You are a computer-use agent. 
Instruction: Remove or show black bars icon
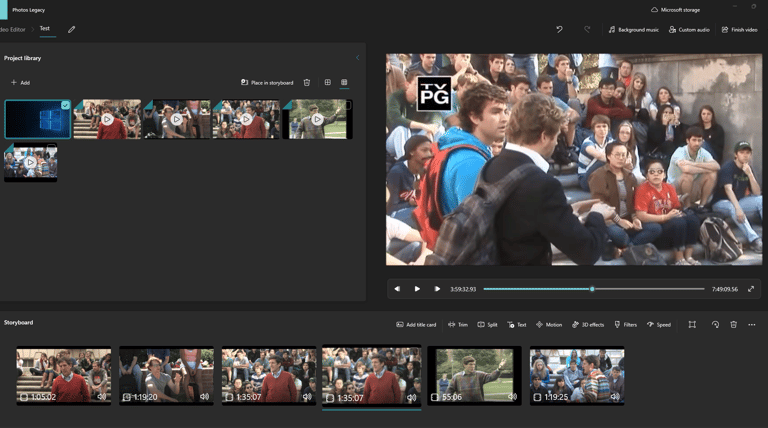click(x=692, y=325)
